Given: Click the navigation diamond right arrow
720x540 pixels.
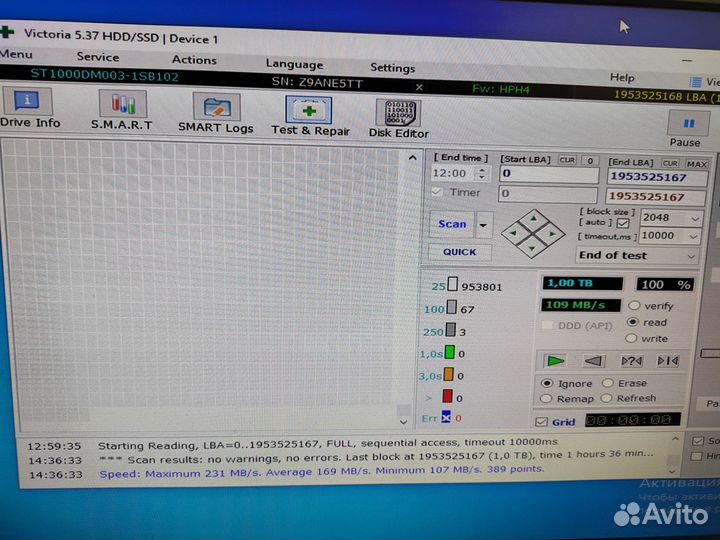Looking at the screenshot, I should (x=552, y=234).
